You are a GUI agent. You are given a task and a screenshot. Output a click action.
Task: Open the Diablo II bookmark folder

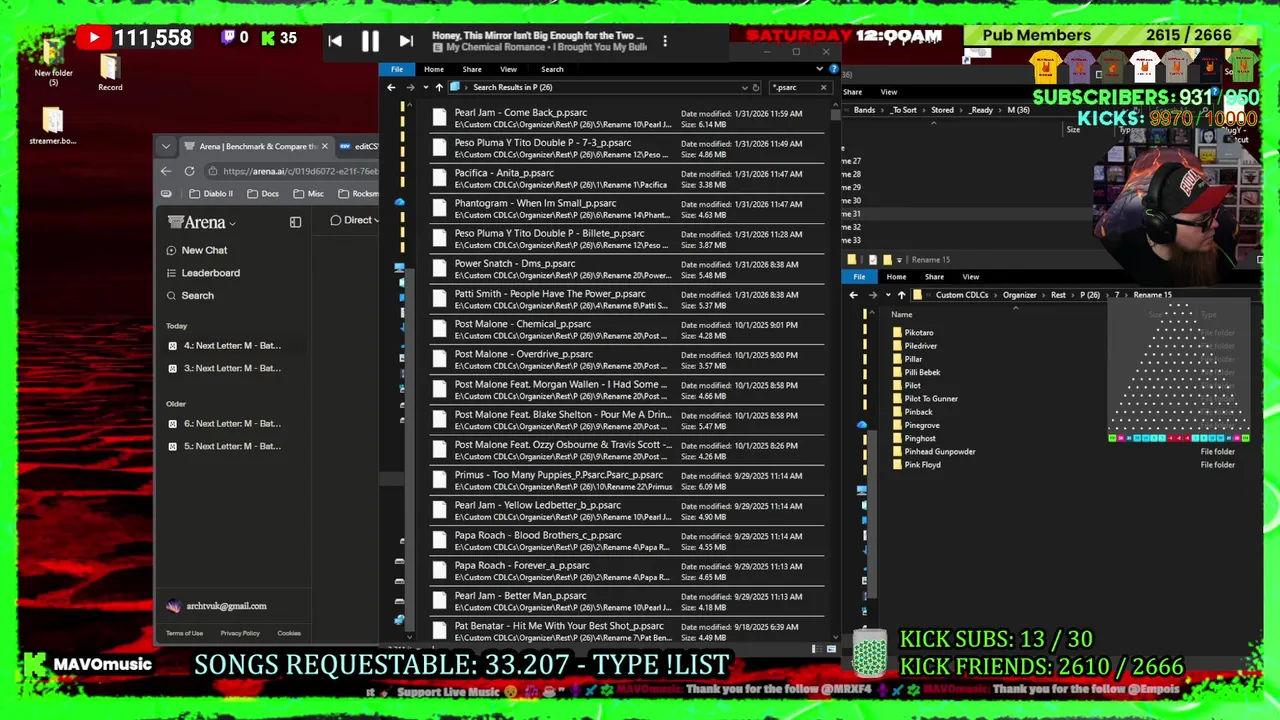[x=210, y=194]
